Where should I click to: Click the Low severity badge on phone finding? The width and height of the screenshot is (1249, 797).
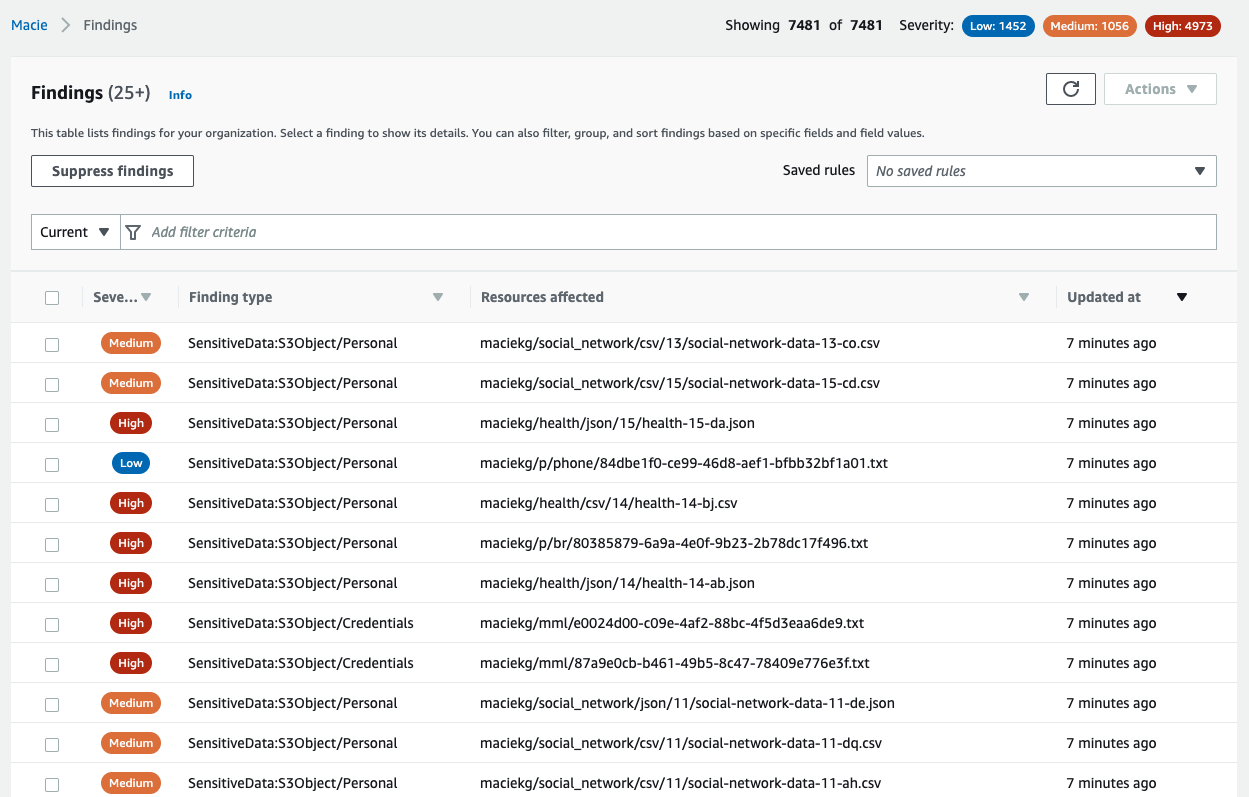pyautogui.click(x=131, y=463)
